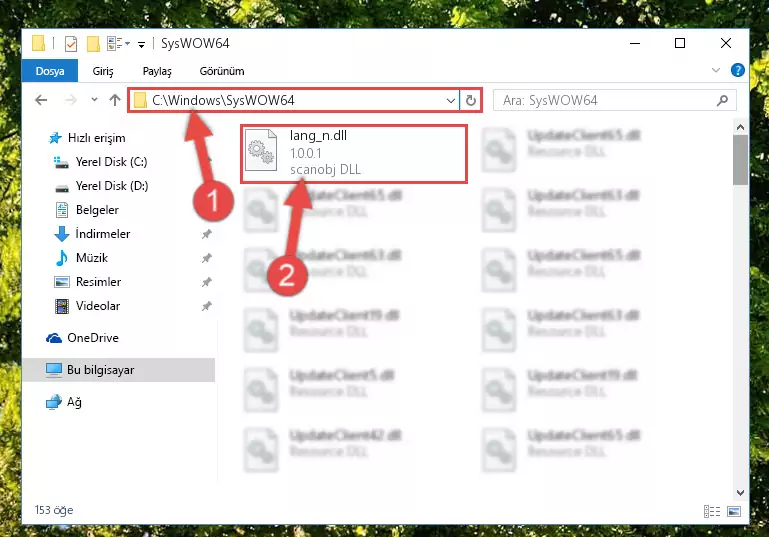Click the 153 öğe item count
Viewport: 769px width, 537px height.
[x=54, y=510]
